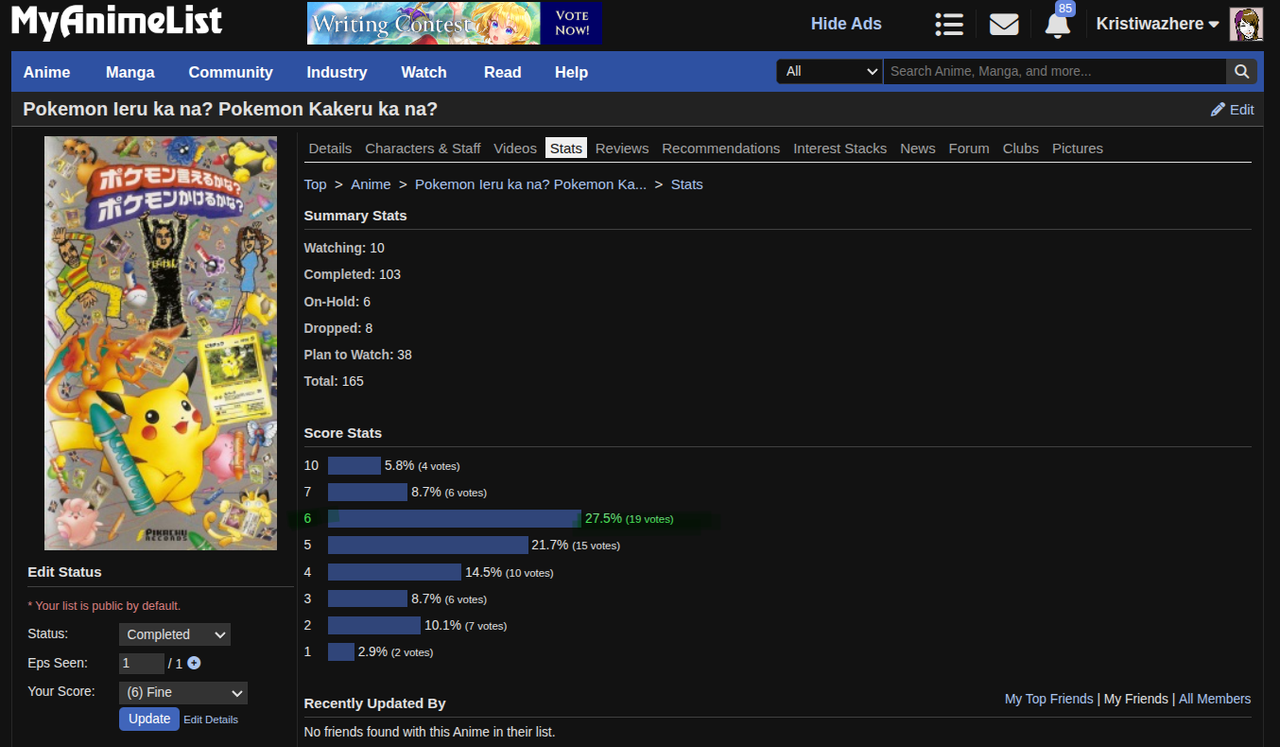Click the Stats breadcrumb link

[x=687, y=184]
